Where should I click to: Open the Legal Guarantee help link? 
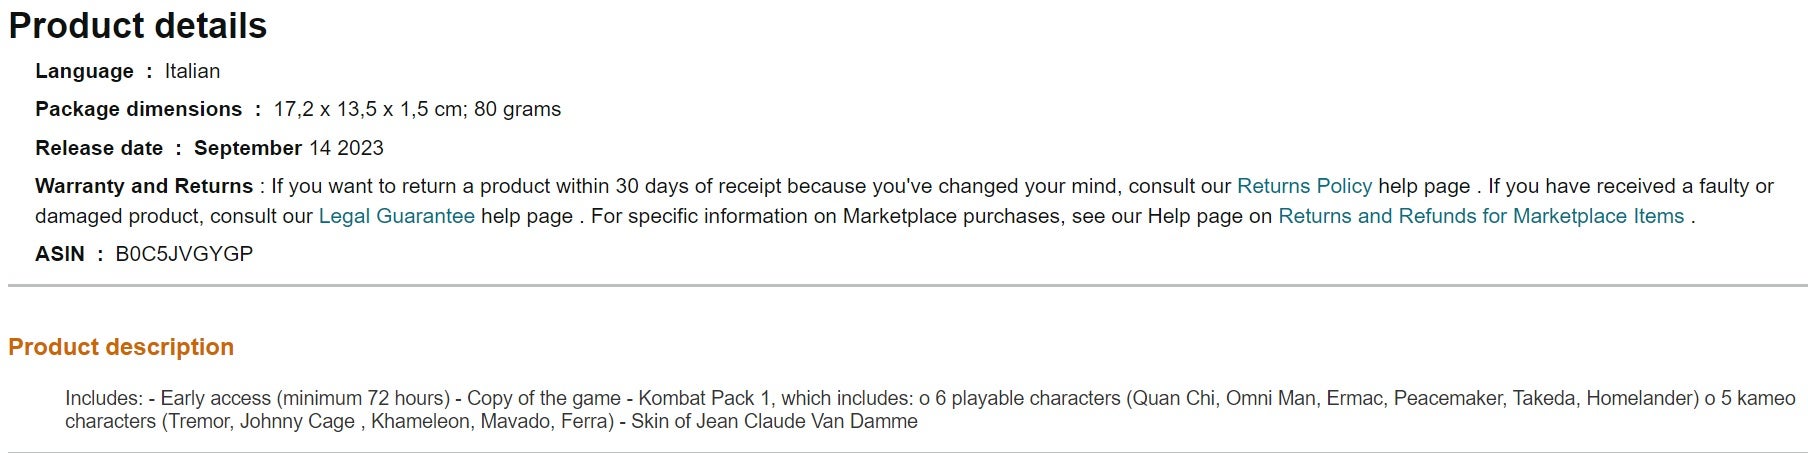click(396, 216)
